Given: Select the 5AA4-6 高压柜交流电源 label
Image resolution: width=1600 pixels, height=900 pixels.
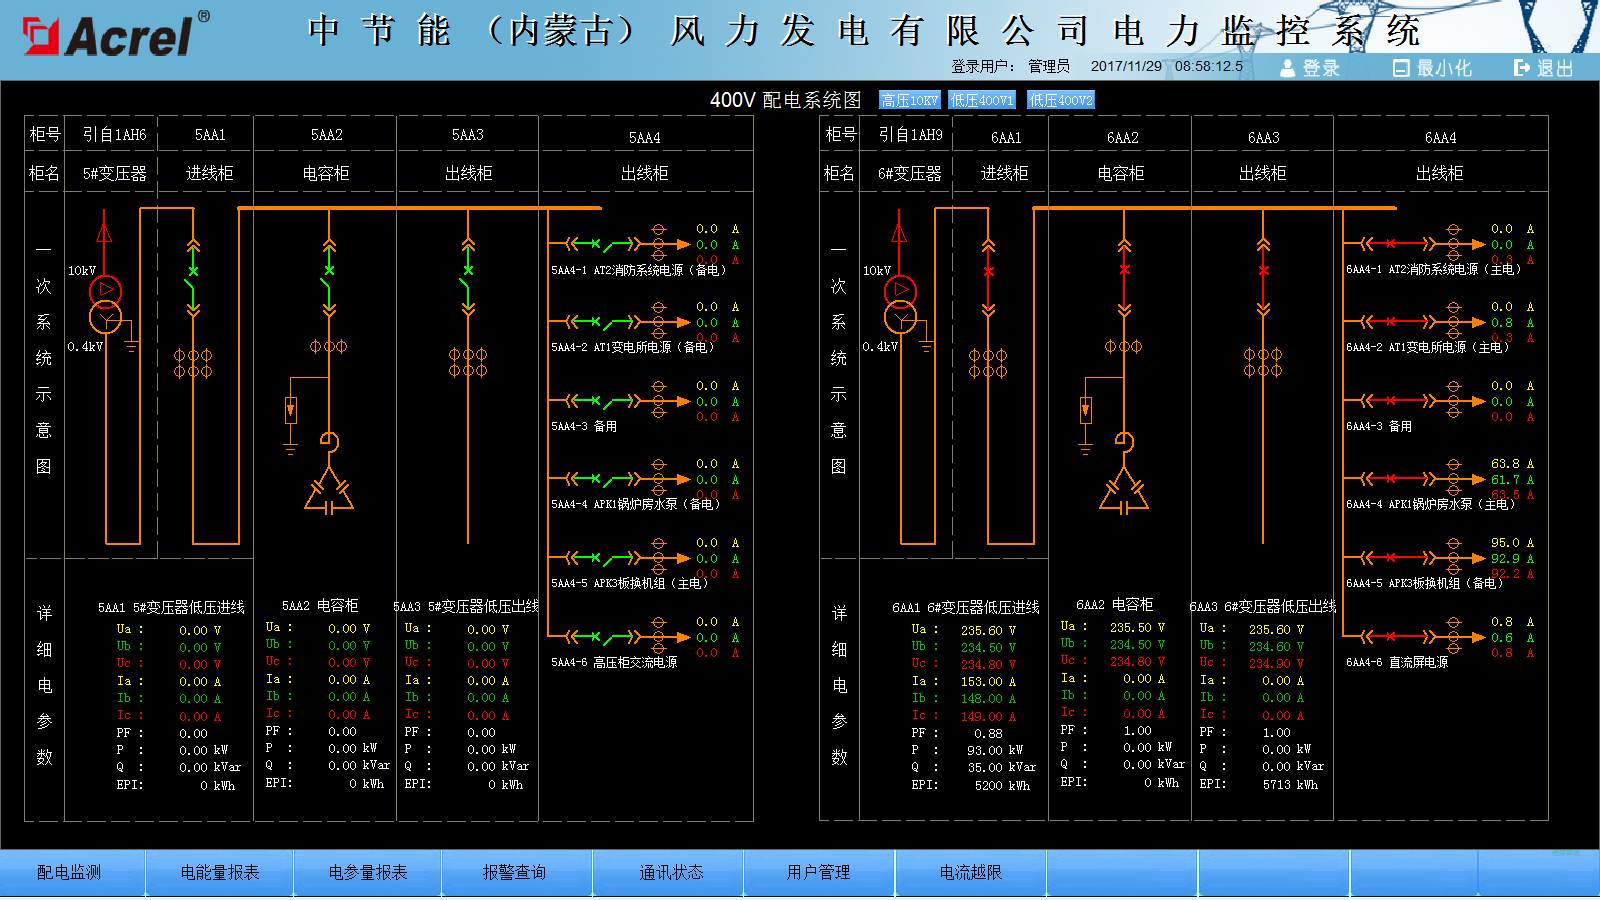Looking at the screenshot, I should point(614,662).
